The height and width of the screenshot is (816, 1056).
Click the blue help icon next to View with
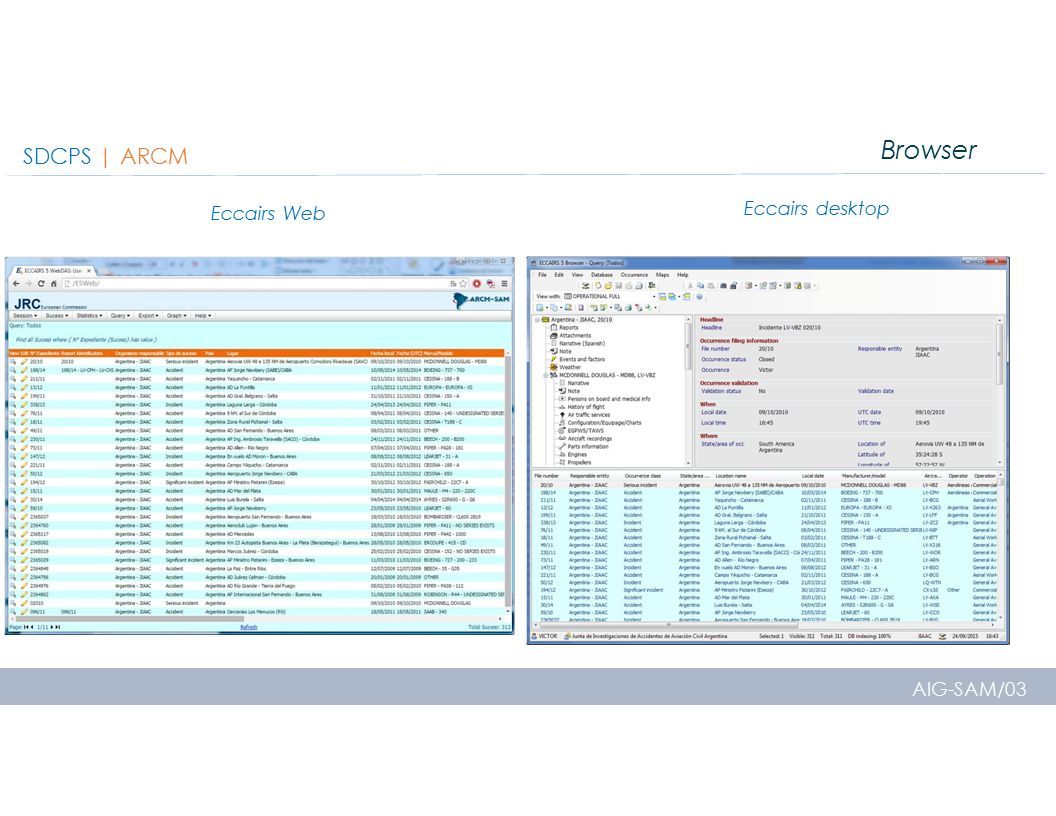pyautogui.click(x=700, y=296)
